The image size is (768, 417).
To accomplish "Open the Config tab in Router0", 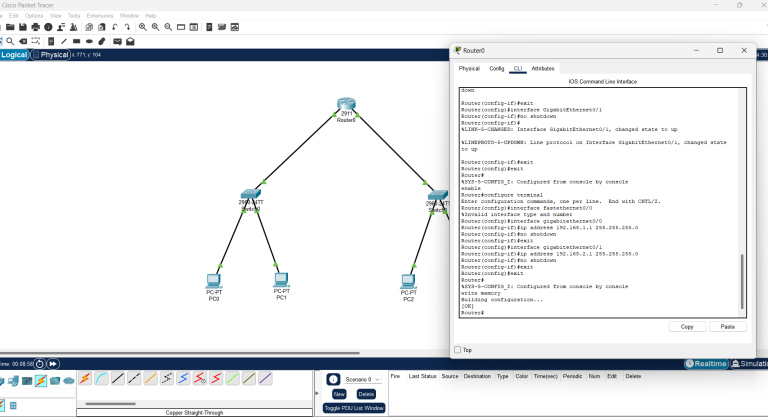I will coord(497,69).
